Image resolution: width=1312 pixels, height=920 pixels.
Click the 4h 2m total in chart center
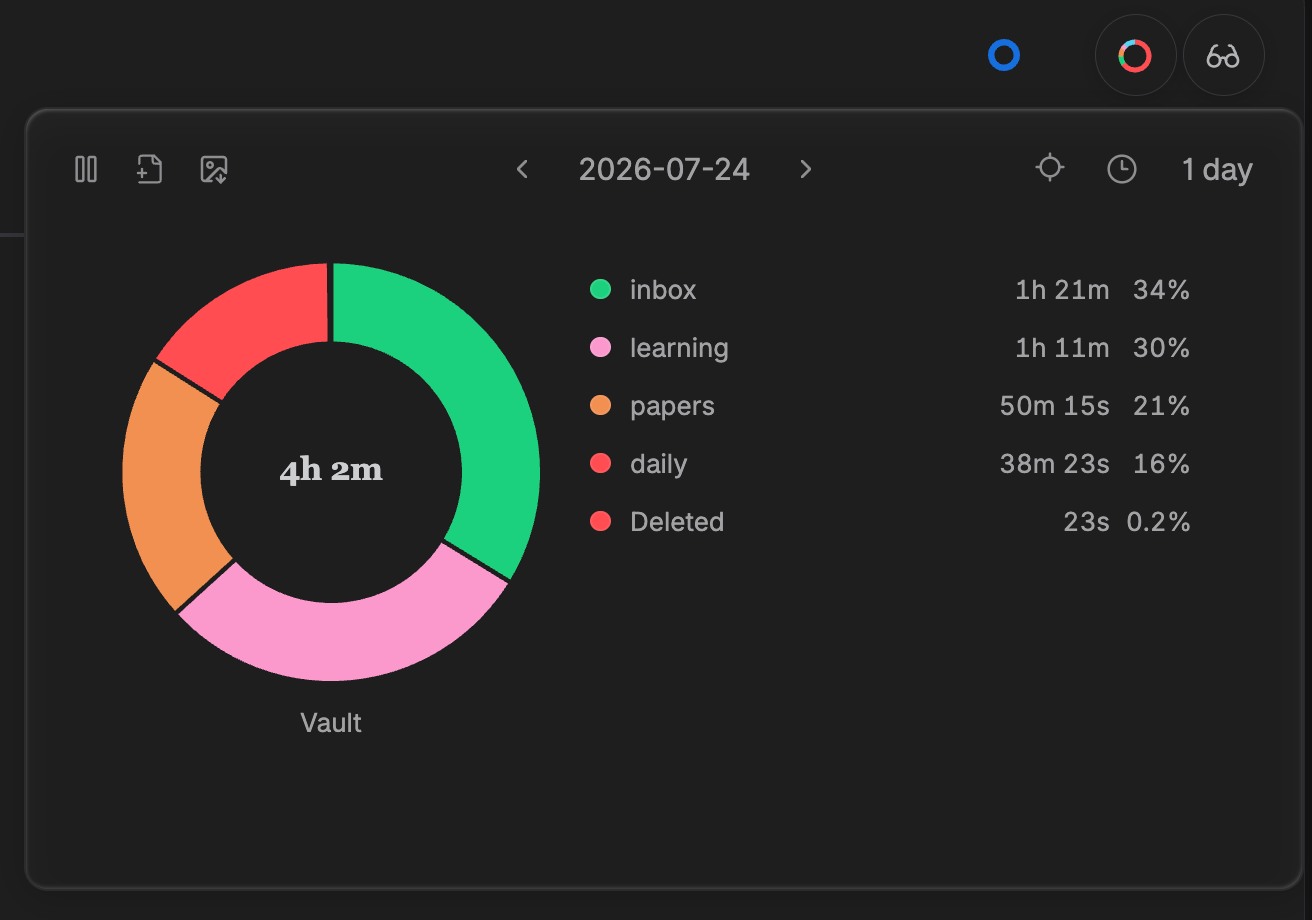(331, 471)
